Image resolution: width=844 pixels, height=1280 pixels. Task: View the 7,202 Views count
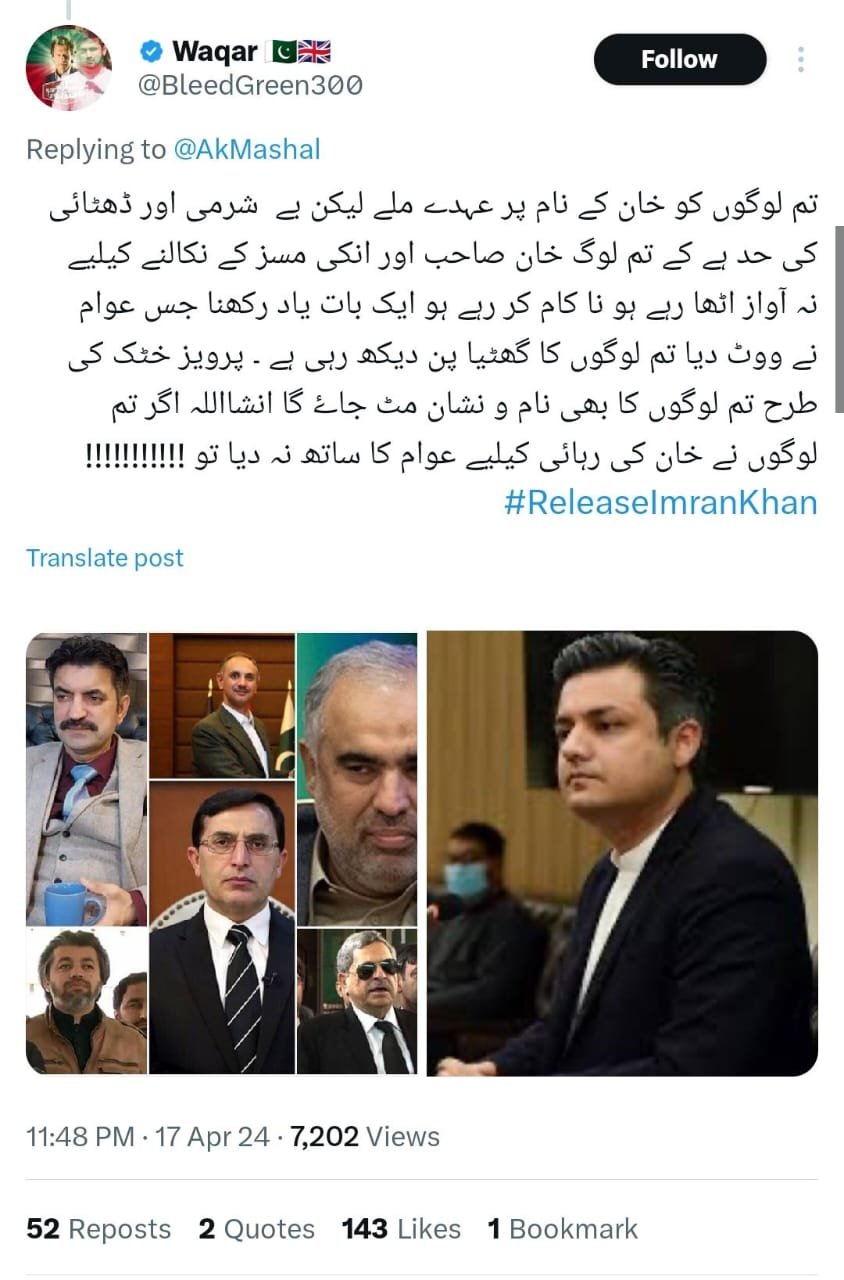(x=365, y=1136)
